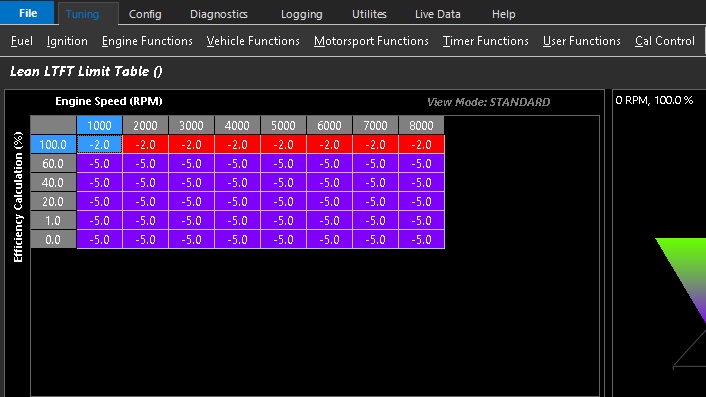Viewport: 706px width, 397px height.
Task: Open the Vehicle Functions submenu
Action: pyautogui.click(x=253, y=41)
